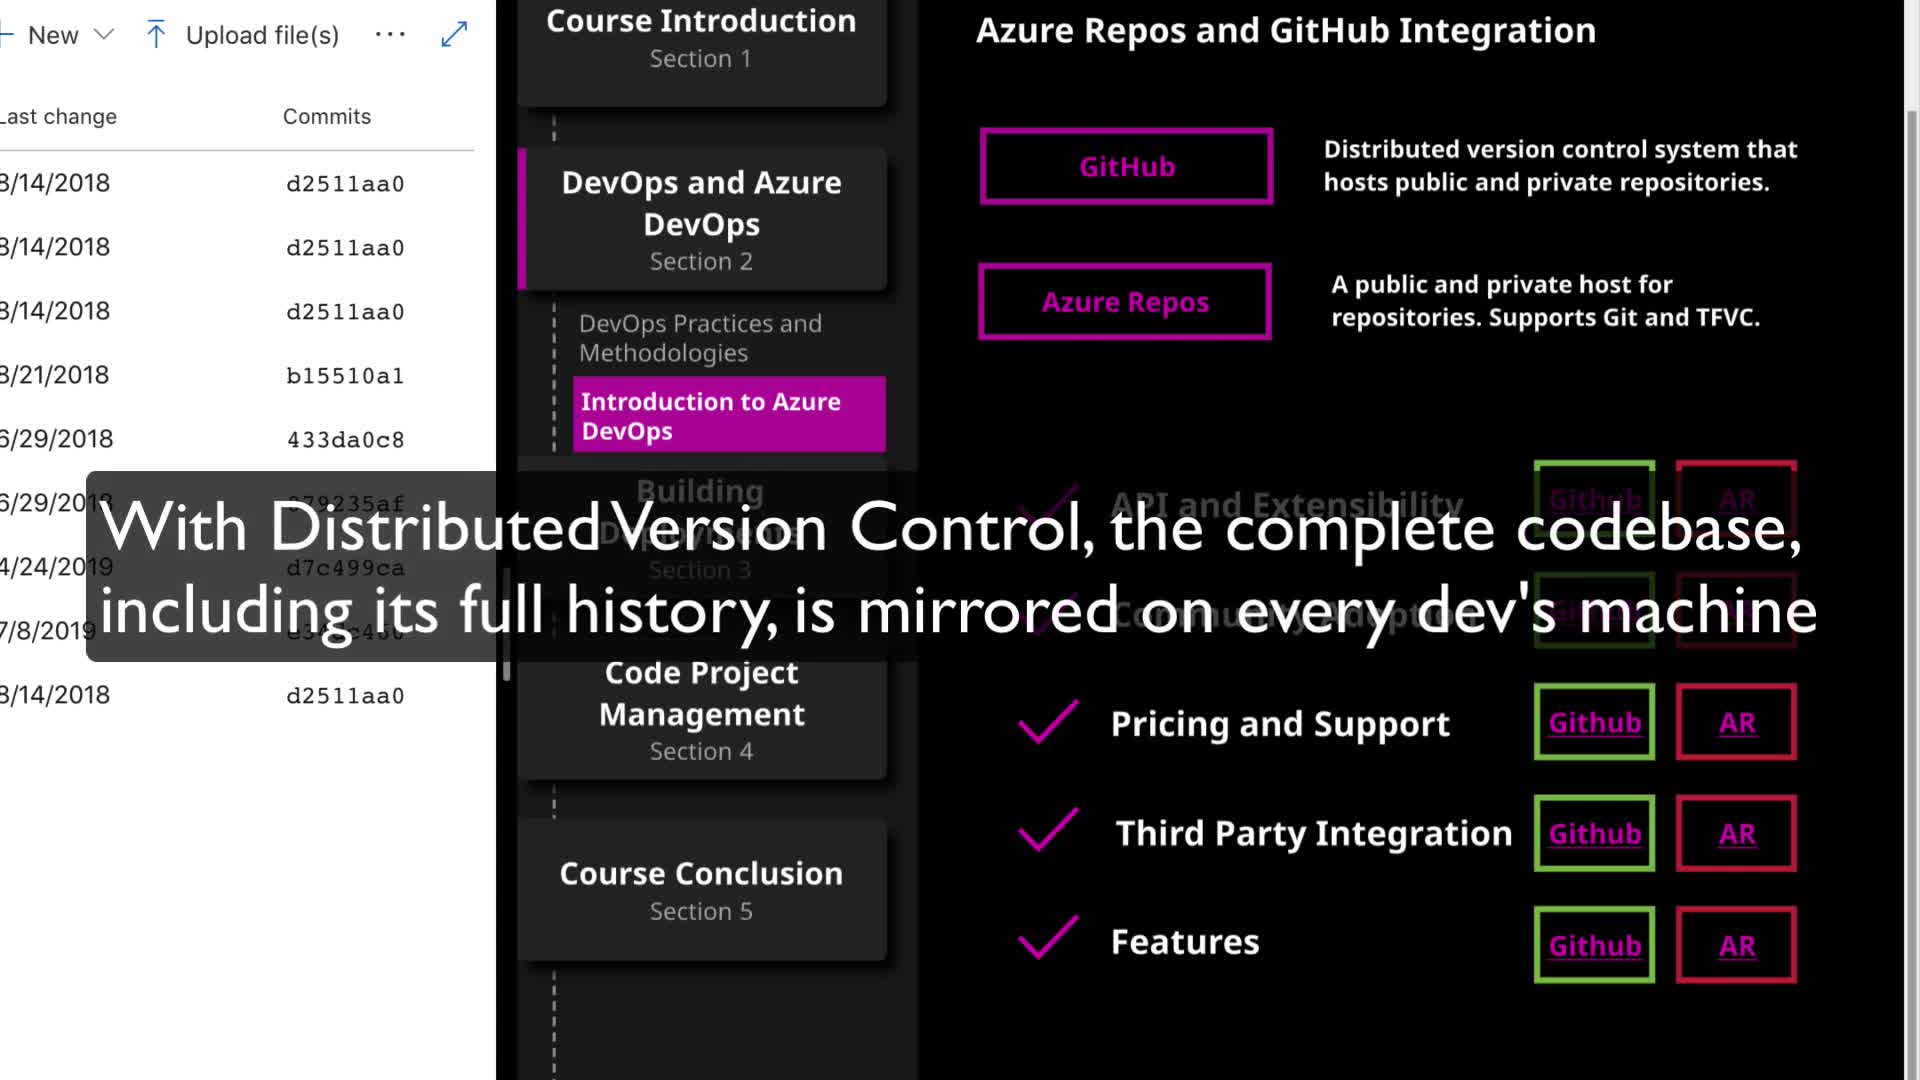Go to the Course Conclusion section
This screenshot has width=1920, height=1080.
[701, 890]
